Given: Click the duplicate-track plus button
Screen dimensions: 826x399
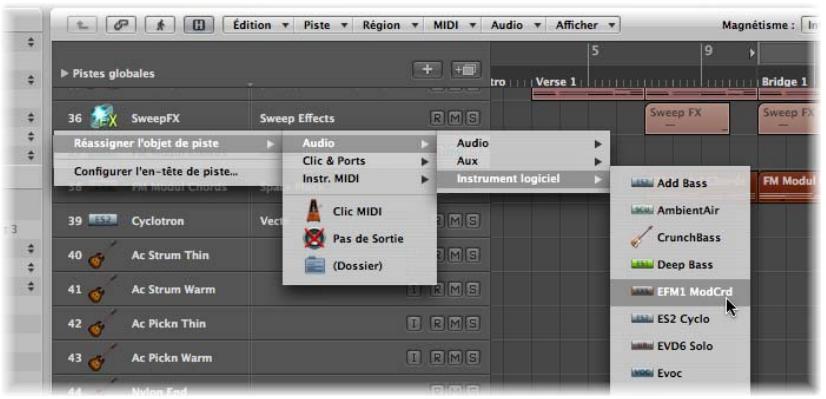Looking at the screenshot, I should (466, 69).
